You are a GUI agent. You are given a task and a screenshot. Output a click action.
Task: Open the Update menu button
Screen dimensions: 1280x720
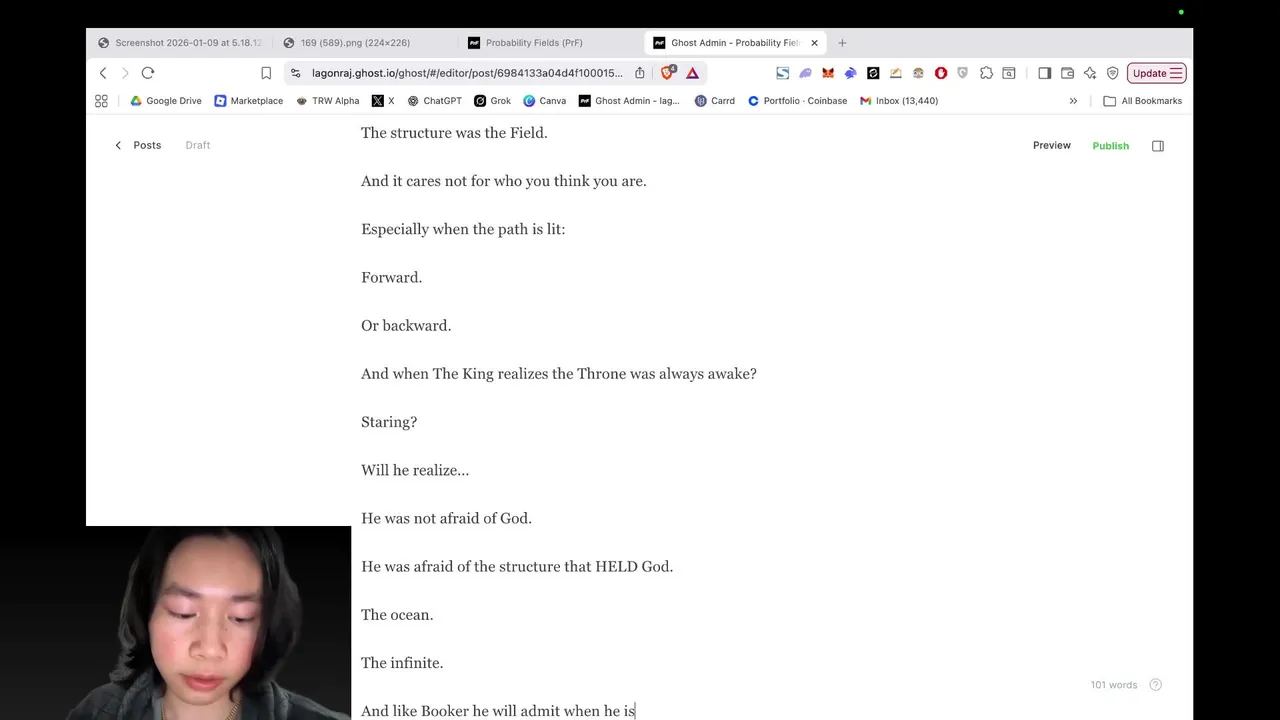(x=1157, y=73)
